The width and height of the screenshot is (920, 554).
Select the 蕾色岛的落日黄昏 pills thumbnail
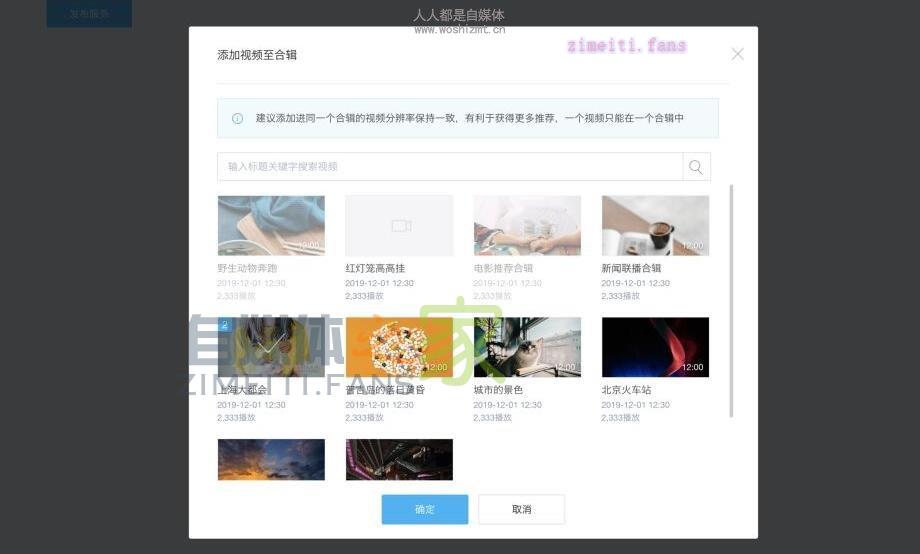(400, 347)
